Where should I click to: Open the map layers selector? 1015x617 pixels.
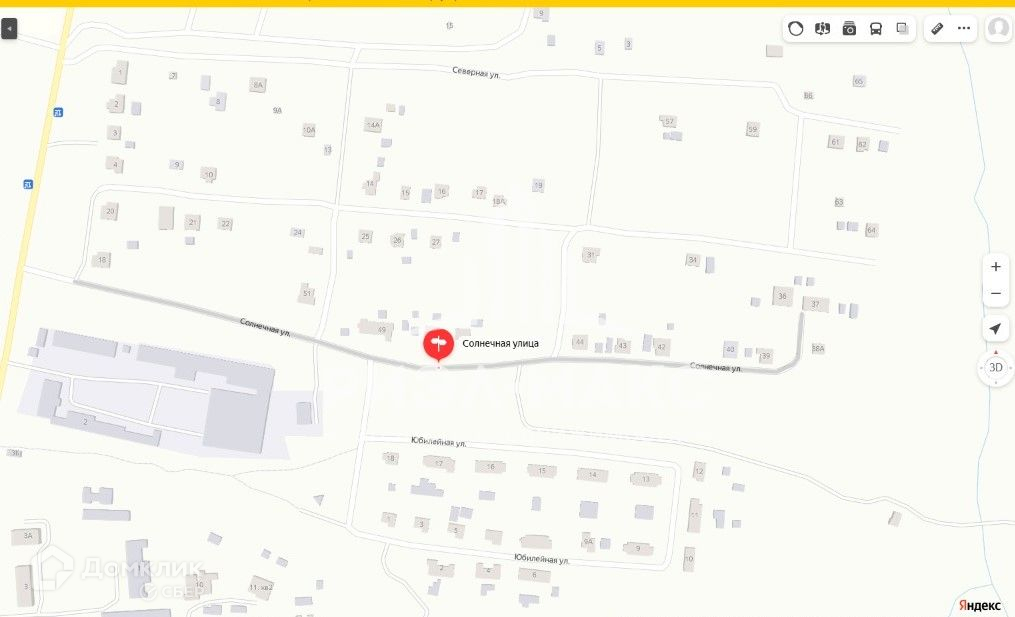[x=902, y=28]
